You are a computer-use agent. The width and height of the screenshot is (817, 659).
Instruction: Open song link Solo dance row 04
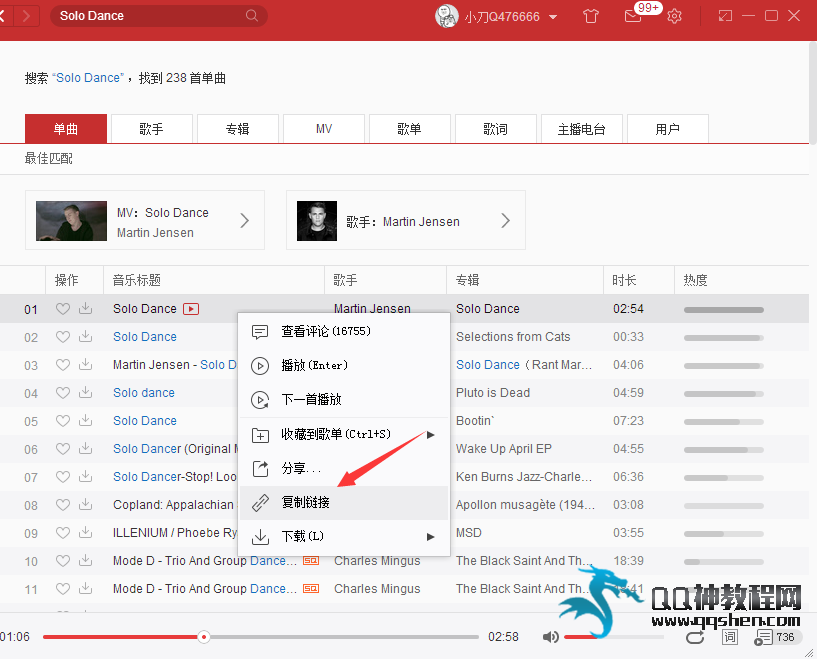144,393
